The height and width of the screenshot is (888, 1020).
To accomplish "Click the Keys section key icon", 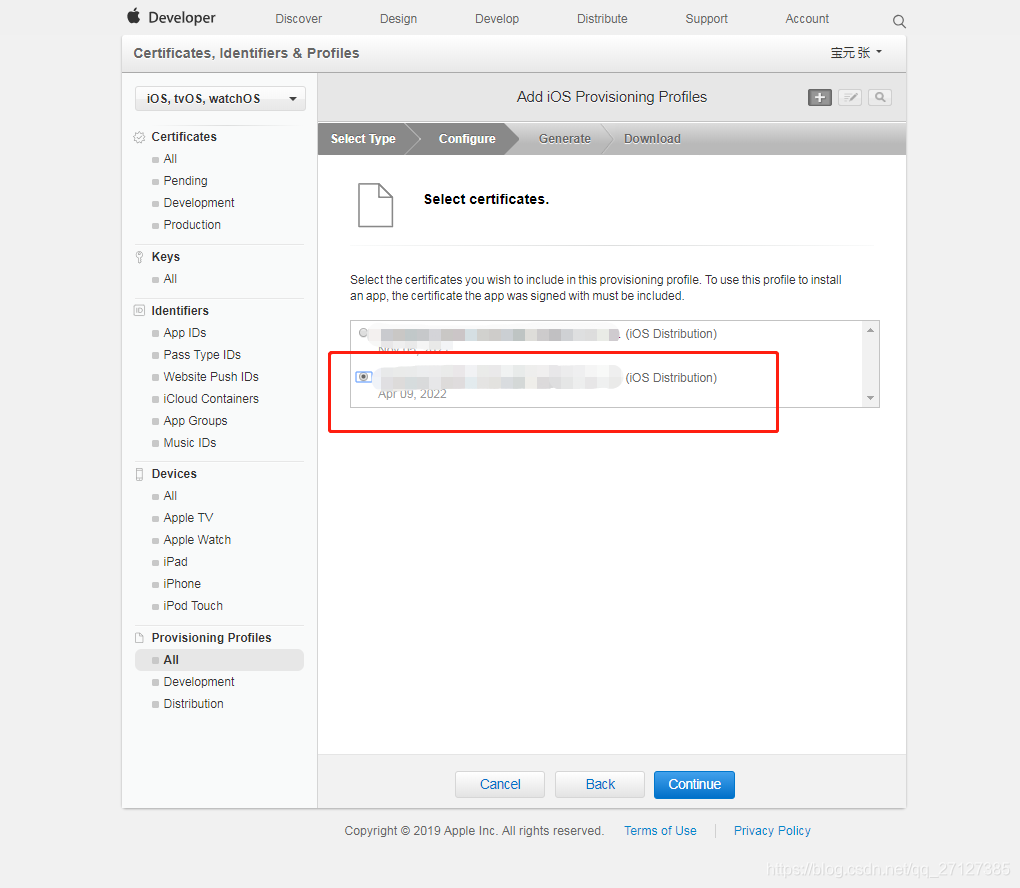I will tap(139, 257).
